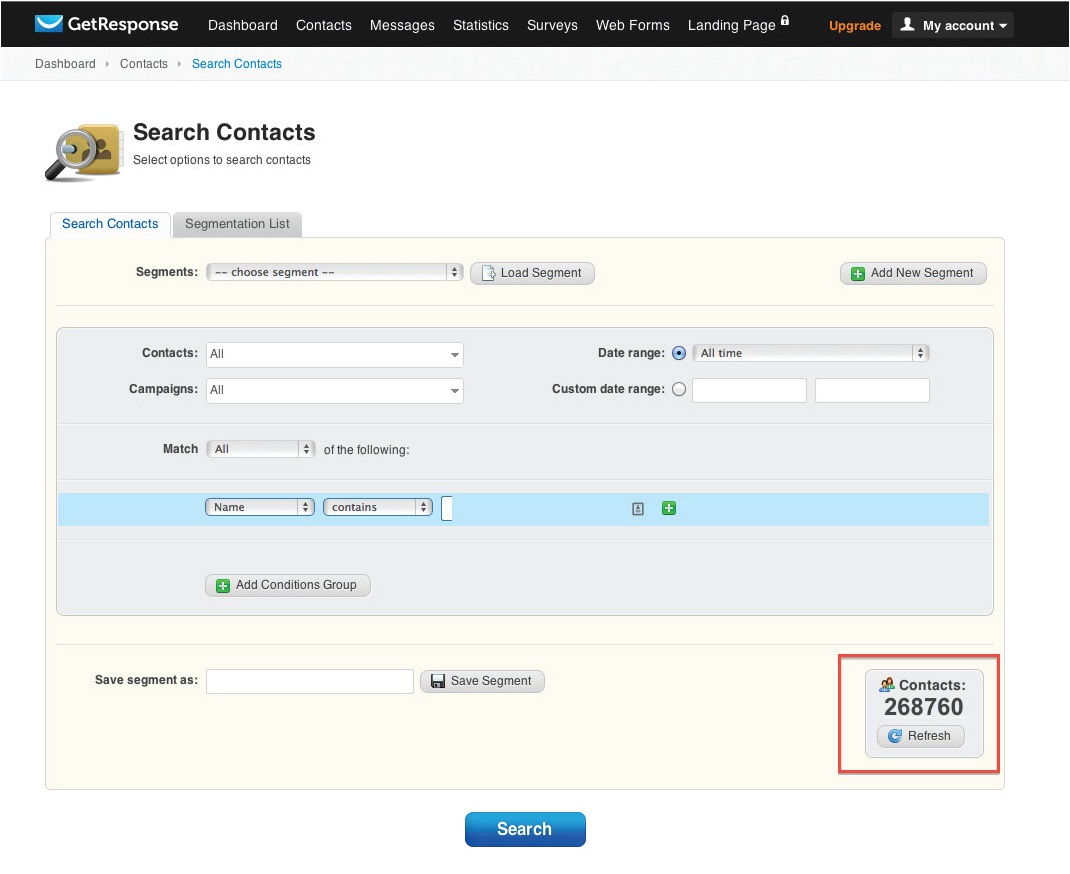The width and height of the screenshot is (1070, 874).
Task: Click the green plus add-condition icon
Action: [669, 508]
